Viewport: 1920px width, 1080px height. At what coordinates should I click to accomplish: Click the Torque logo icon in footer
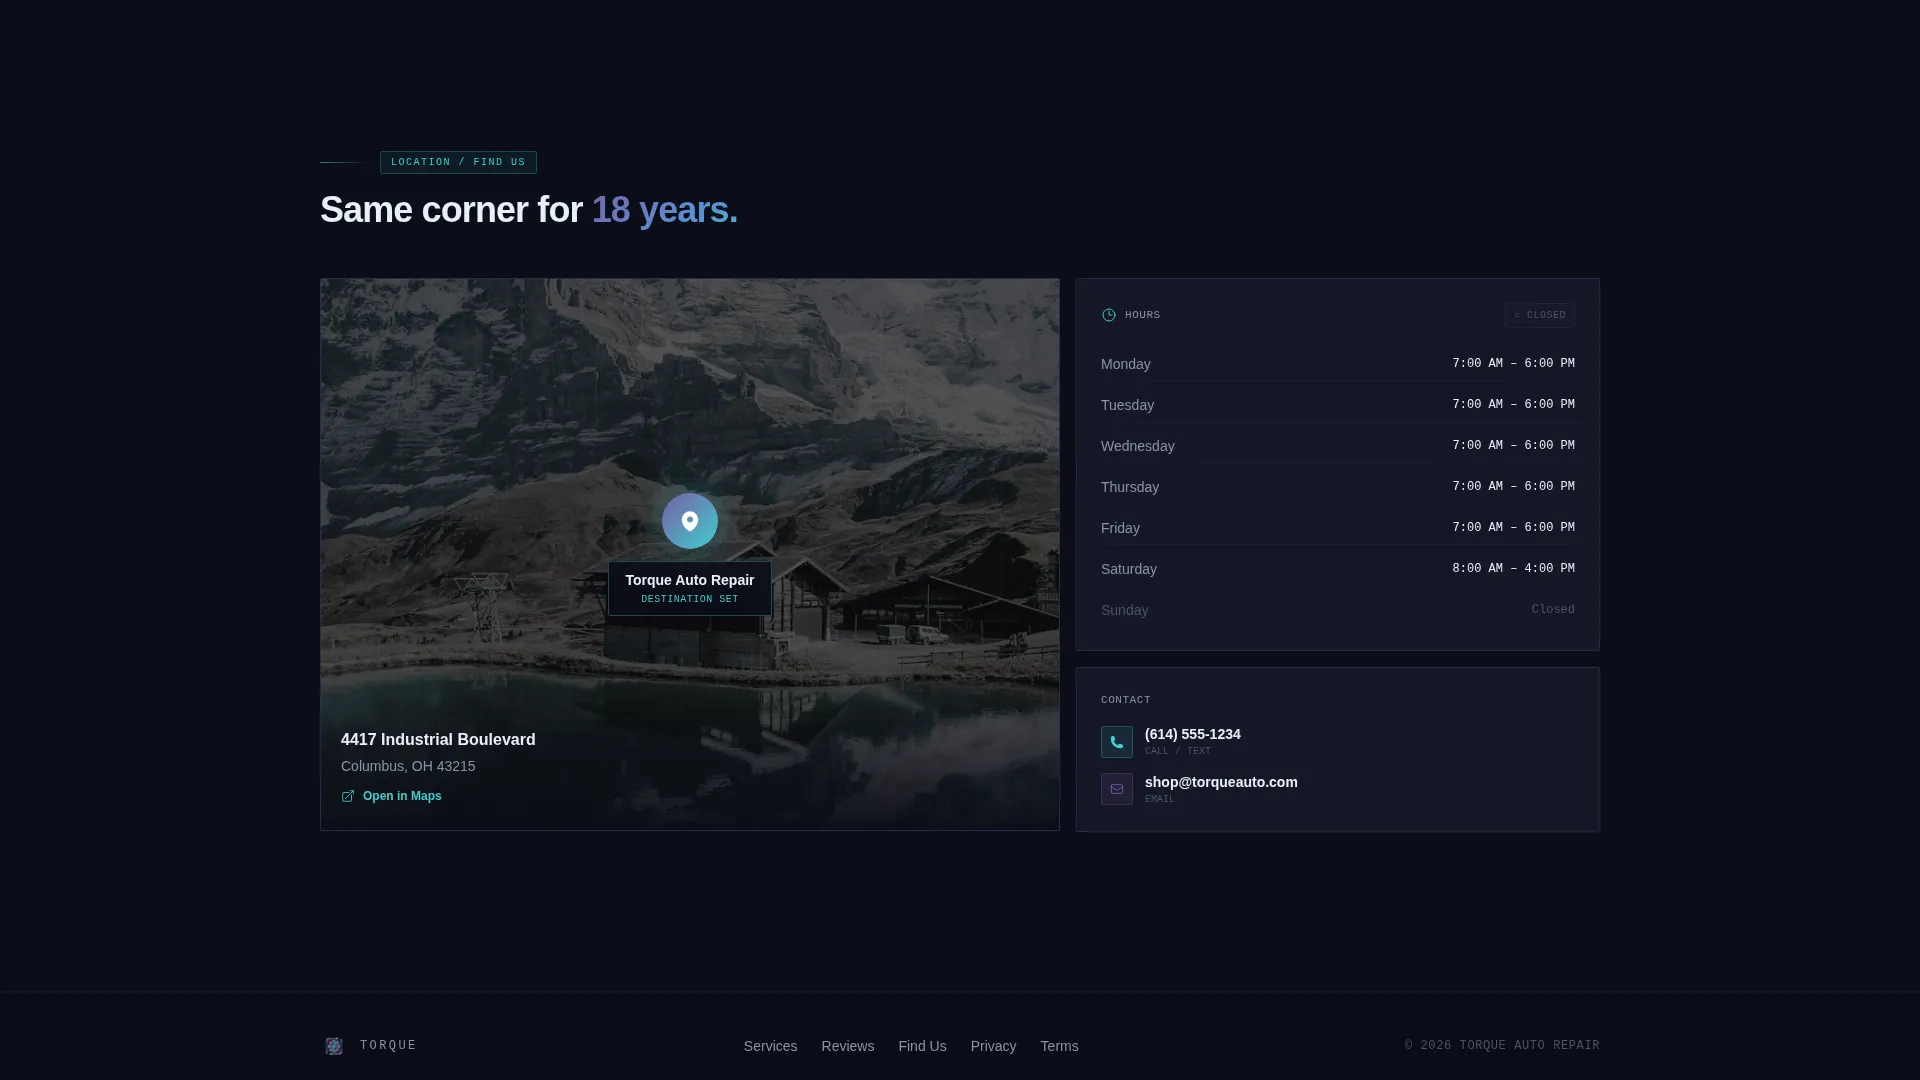[334, 1046]
